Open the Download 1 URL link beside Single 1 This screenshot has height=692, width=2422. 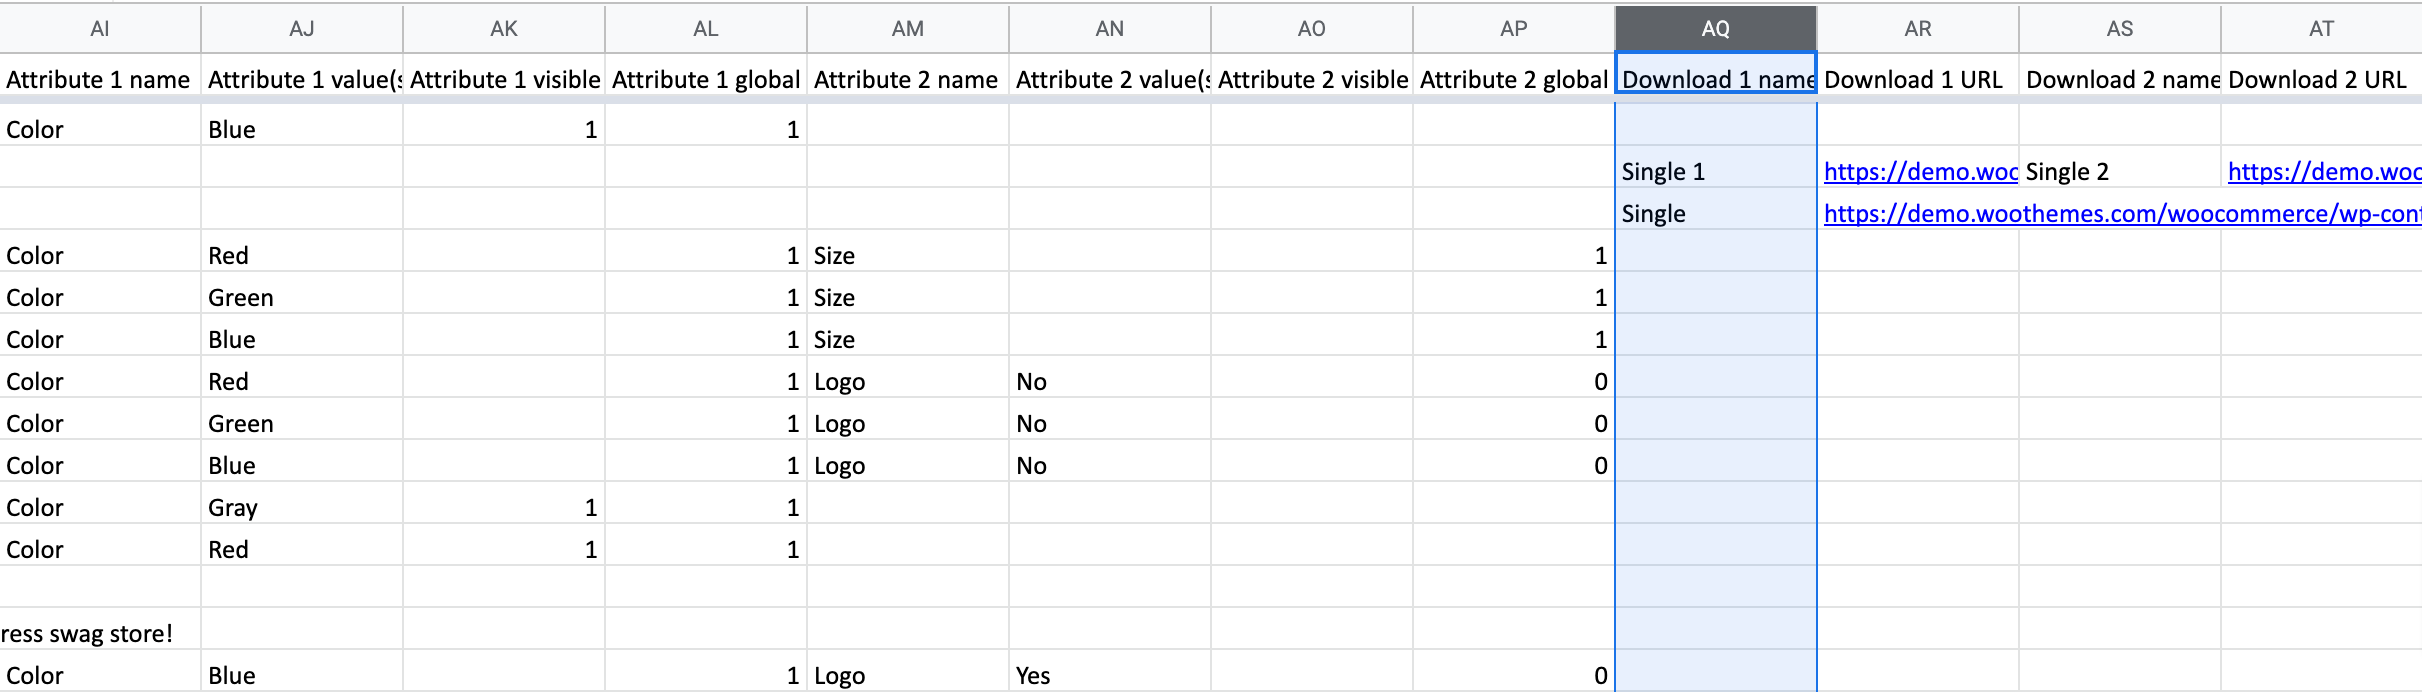(1920, 172)
